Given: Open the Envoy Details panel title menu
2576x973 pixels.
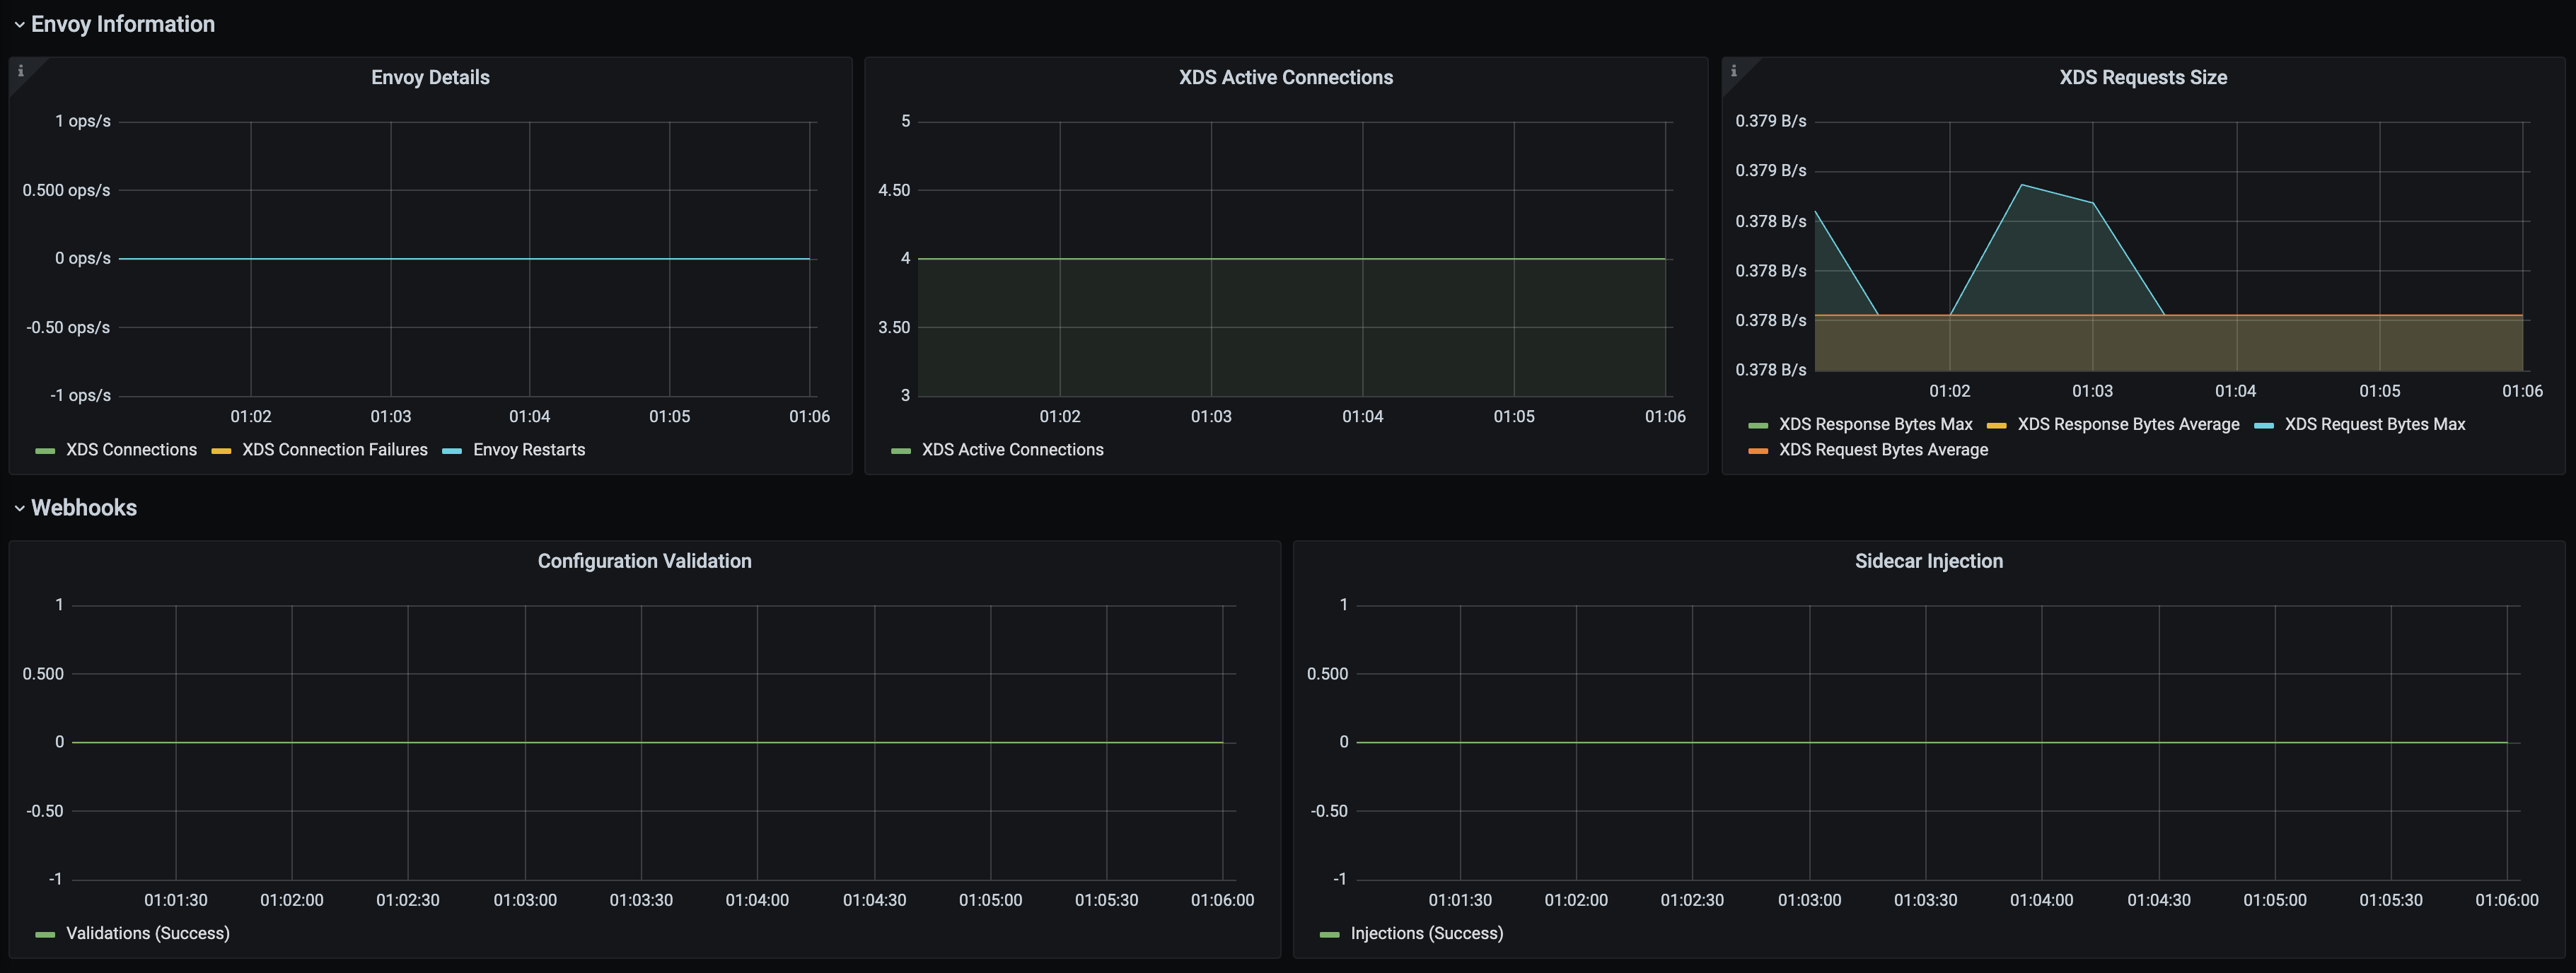Looking at the screenshot, I should tap(430, 77).
